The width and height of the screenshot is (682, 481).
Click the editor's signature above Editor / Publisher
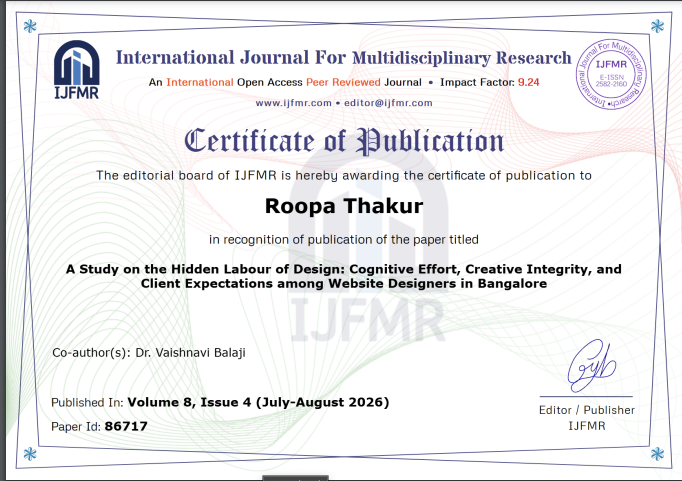(592, 365)
